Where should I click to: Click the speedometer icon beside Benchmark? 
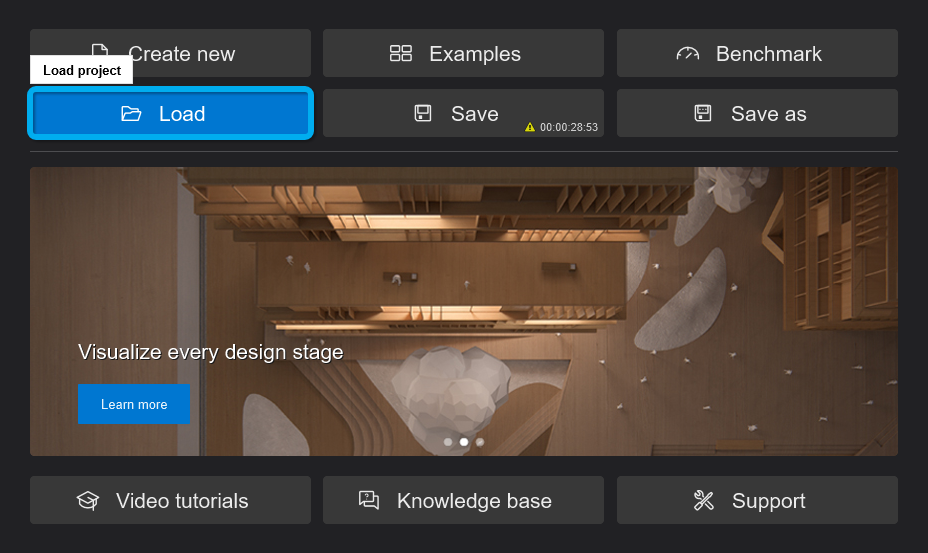click(688, 54)
